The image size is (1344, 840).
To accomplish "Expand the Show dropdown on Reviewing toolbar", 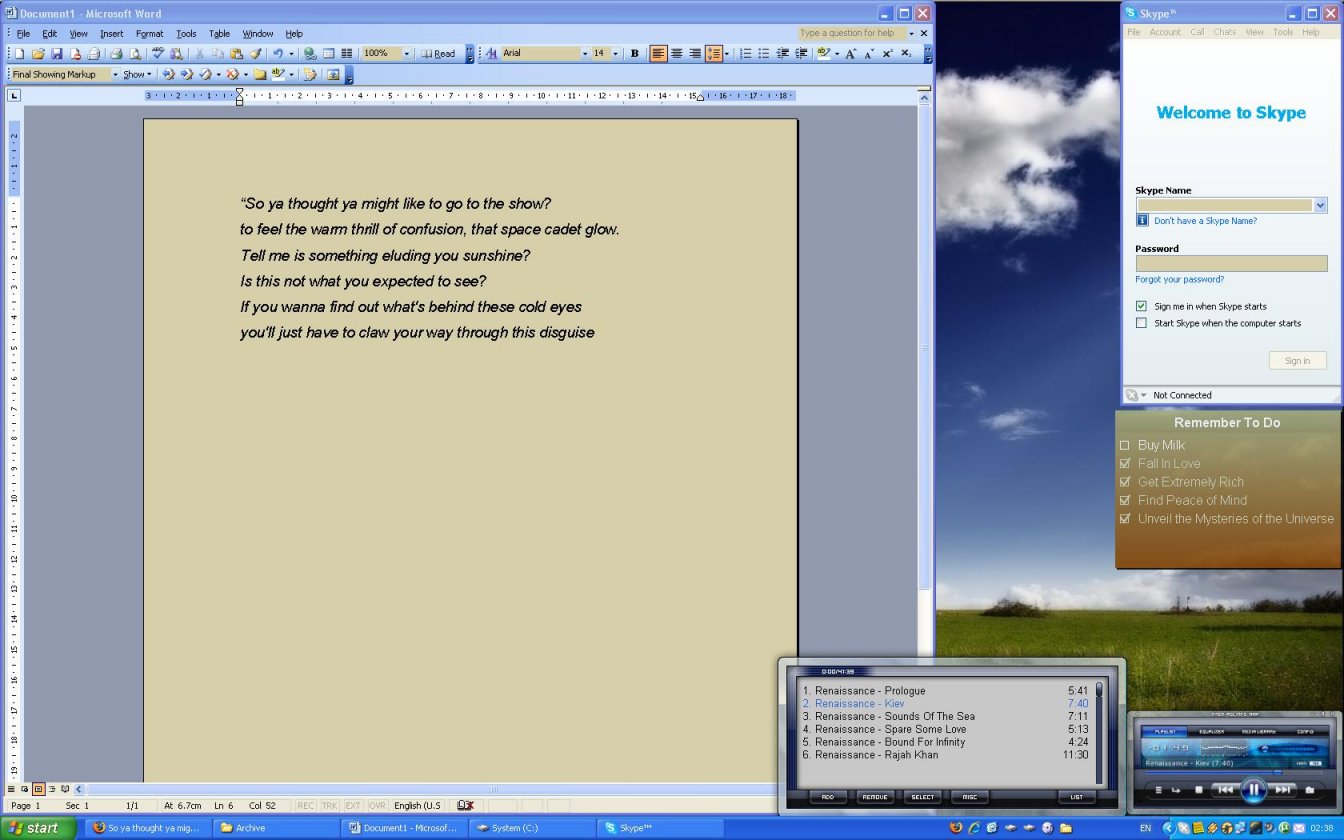I will tap(138, 75).
